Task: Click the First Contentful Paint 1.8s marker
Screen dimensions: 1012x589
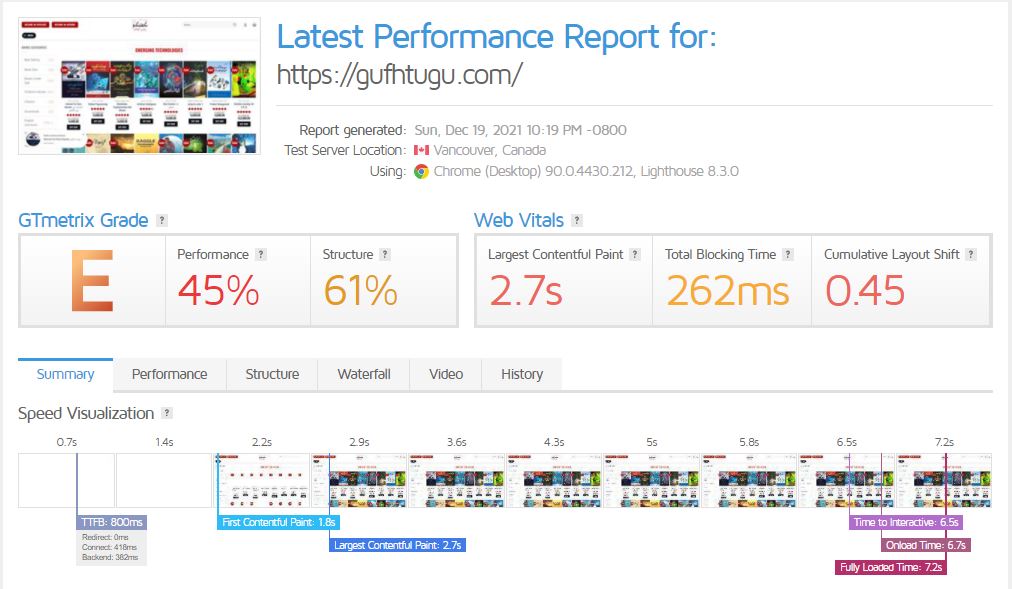Action: (x=278, y=522)
